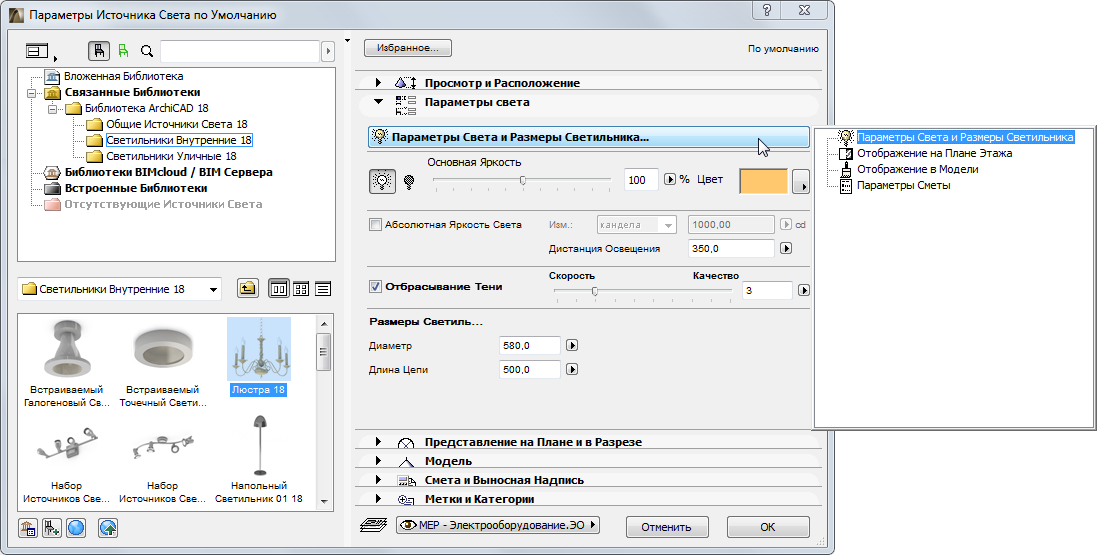Uncheck Отбрасывание Тени checkbox
The width and height of the screenshot is (1097, 555).
point(375,286)
